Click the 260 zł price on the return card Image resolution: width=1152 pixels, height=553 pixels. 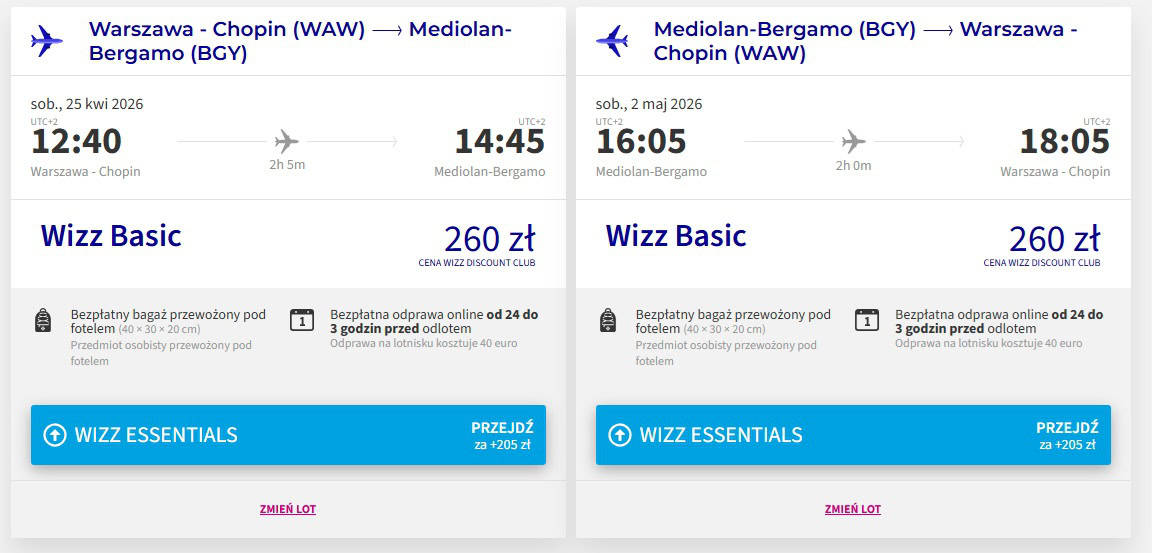[x=1054, y=239]
